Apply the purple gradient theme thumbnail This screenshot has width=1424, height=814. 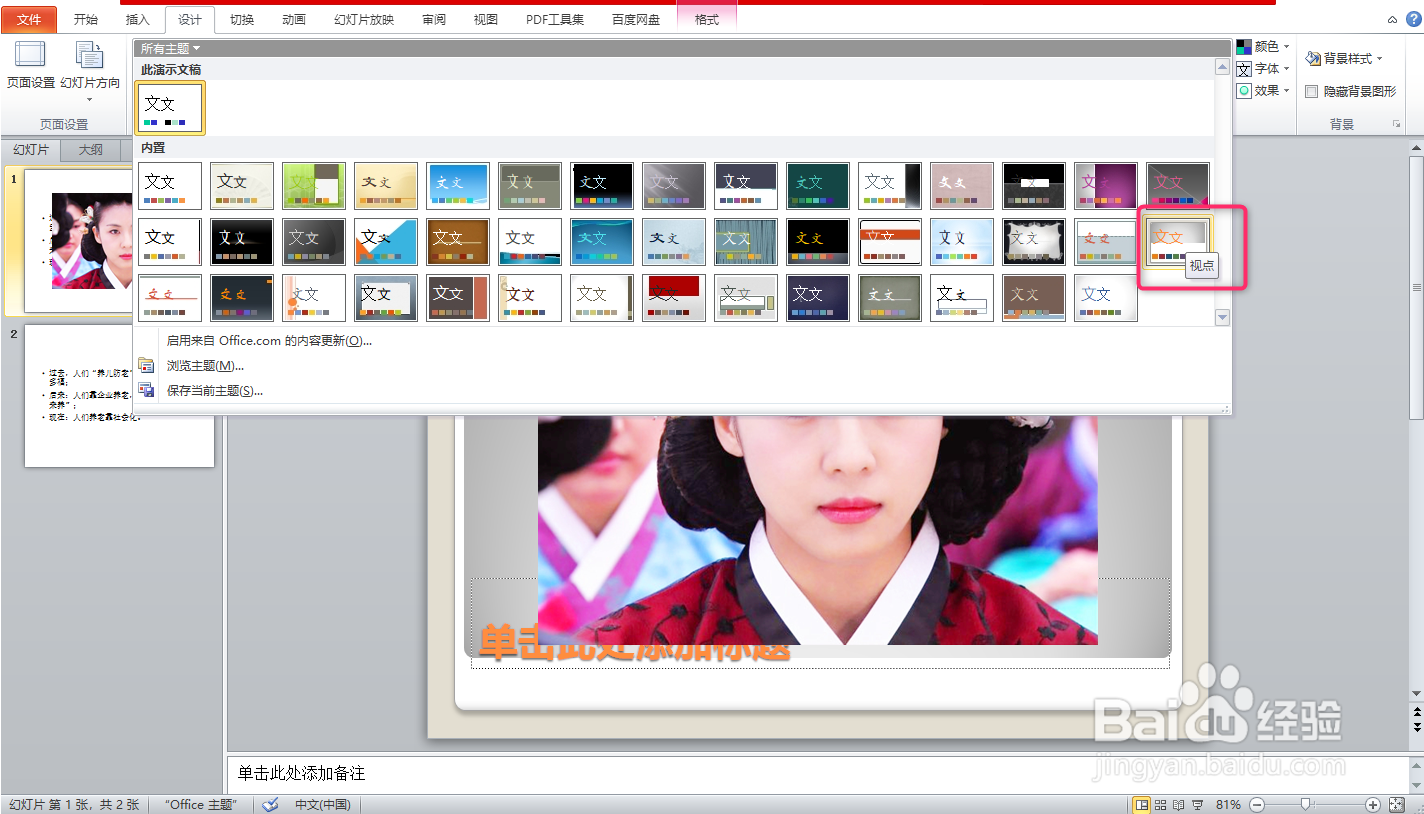(1106, 186)
